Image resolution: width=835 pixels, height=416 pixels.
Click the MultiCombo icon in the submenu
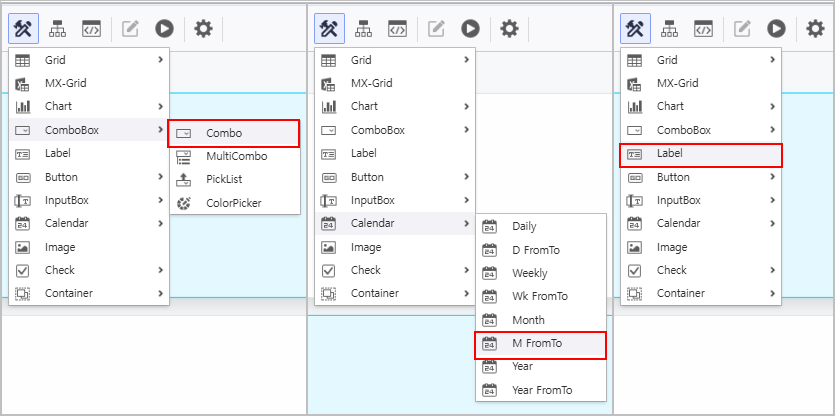click(x=184, y=157)
